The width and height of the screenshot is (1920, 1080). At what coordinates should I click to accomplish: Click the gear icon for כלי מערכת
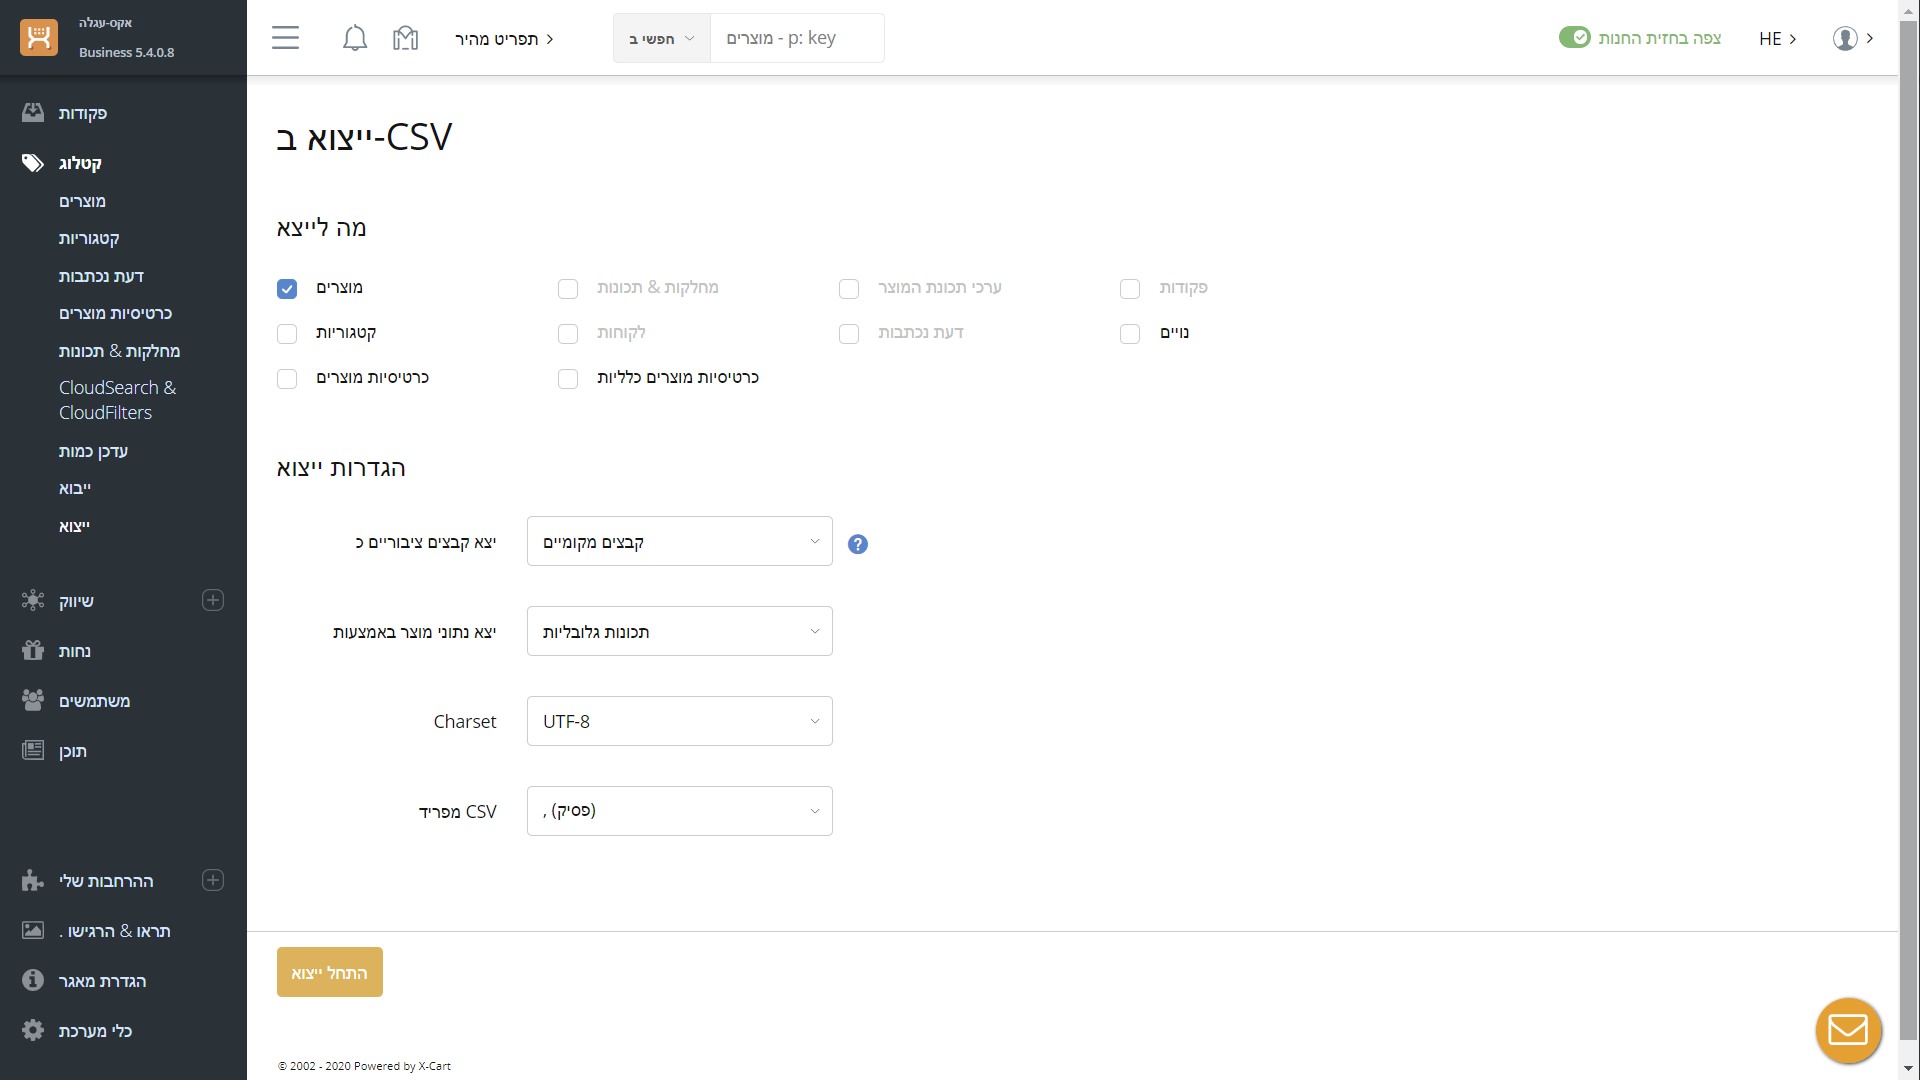(33, 1030)
